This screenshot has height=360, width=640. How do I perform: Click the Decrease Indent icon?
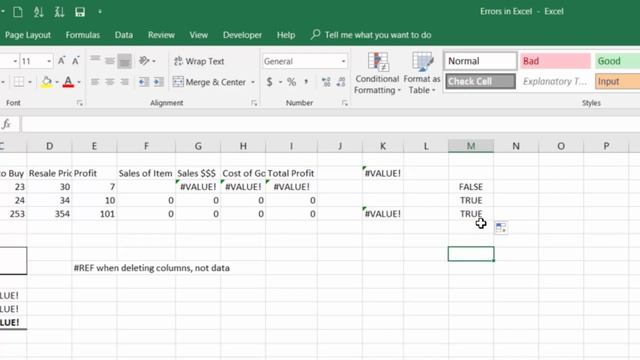click(x=143, y=82)
